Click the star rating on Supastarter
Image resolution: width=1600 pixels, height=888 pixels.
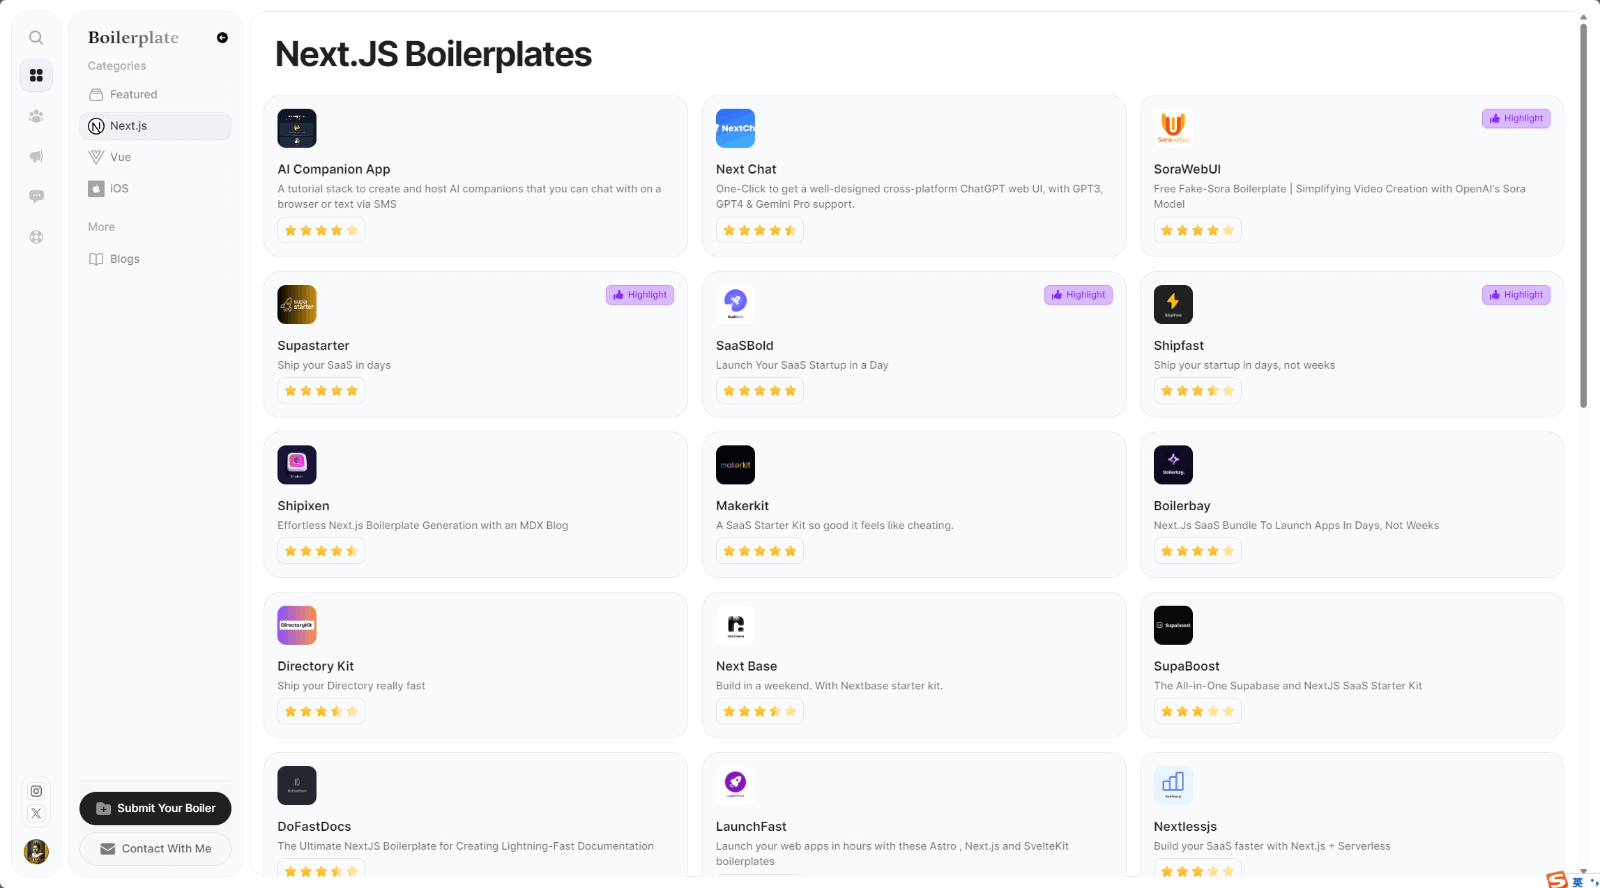321,390
